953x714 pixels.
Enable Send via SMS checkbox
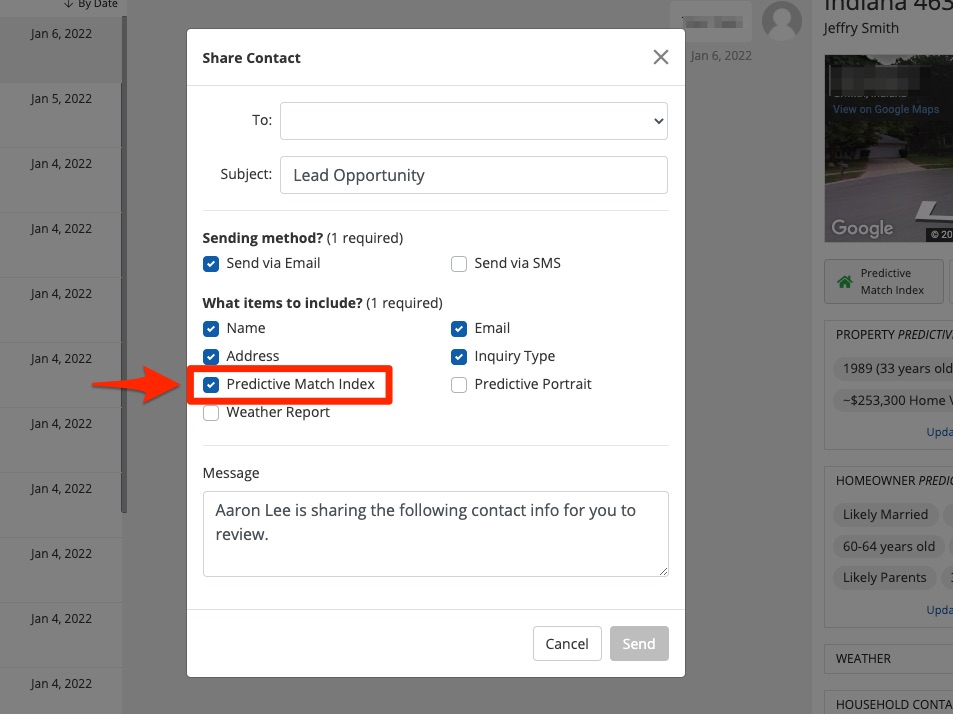tap(459, 264)
